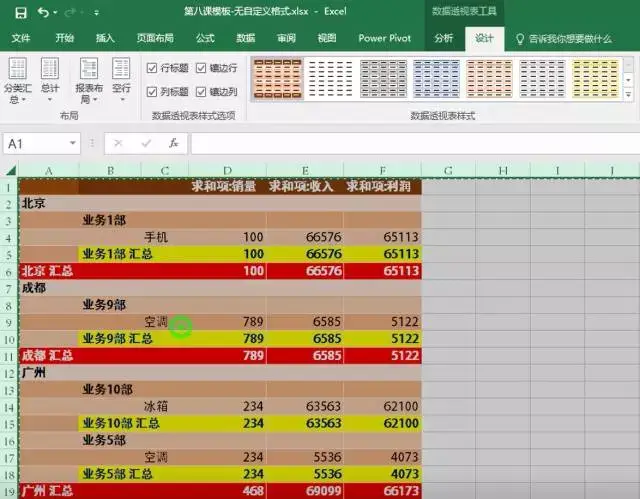Click the 求和项:利润 header cell
Viewport: 640px width, 499px height.
coord(382,186)
